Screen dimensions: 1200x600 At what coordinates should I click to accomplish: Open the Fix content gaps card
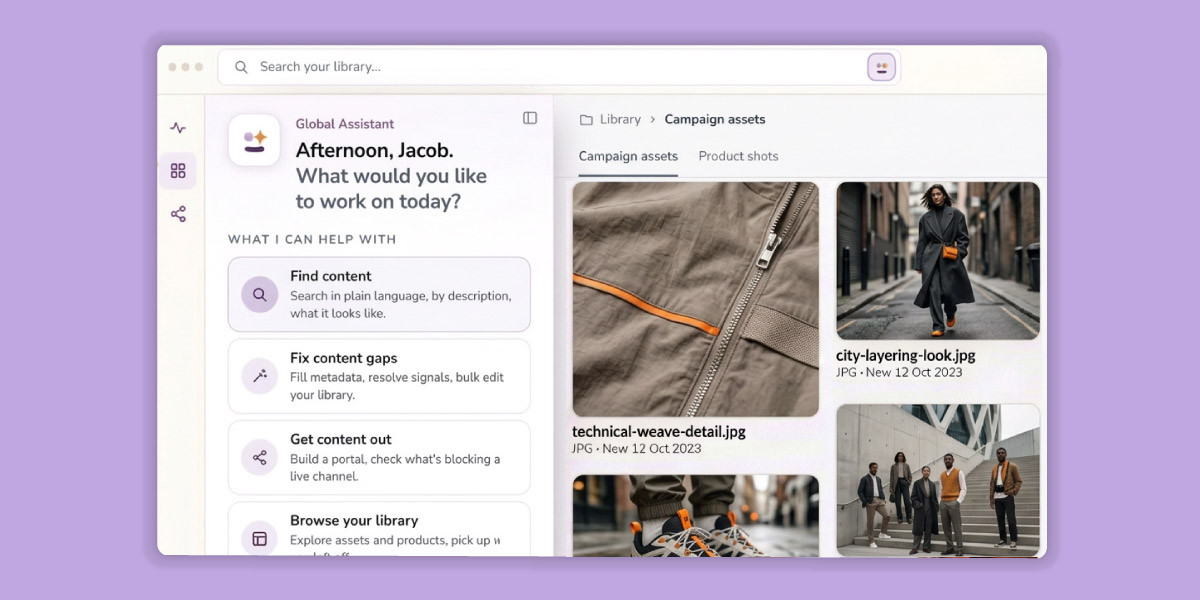tap(379, 376)
